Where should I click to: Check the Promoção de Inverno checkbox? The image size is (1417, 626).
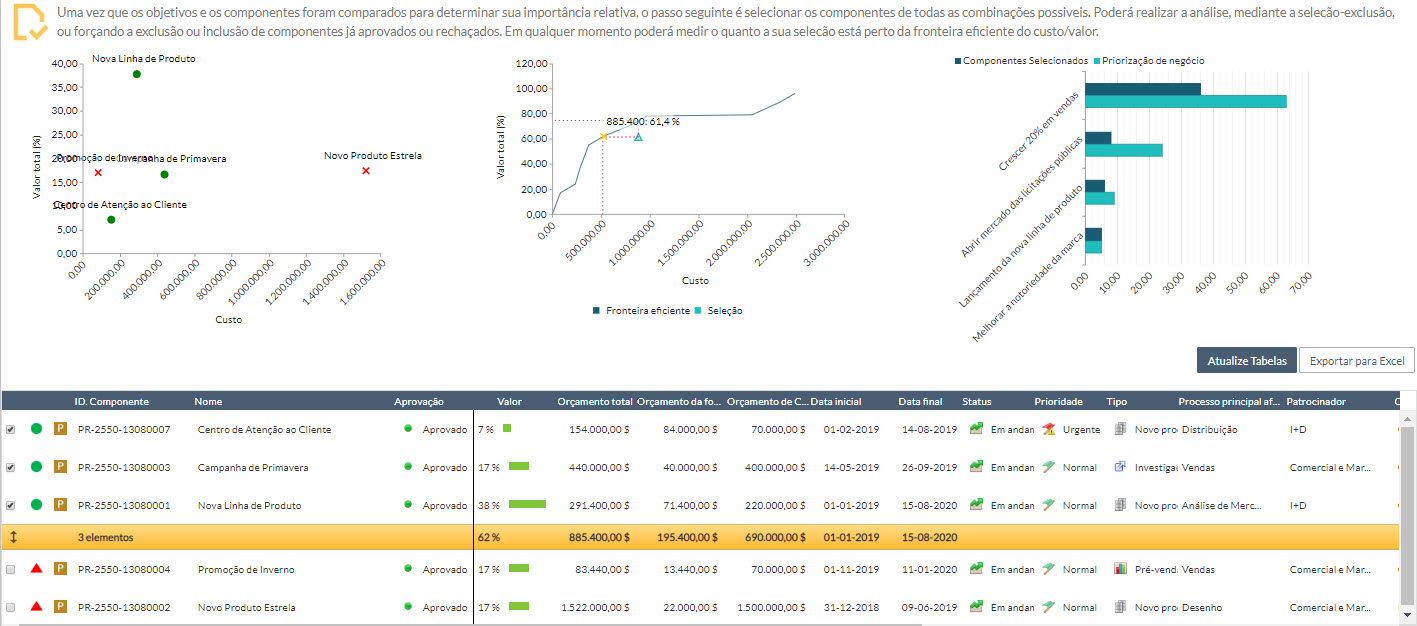click(x=11, y=569)
